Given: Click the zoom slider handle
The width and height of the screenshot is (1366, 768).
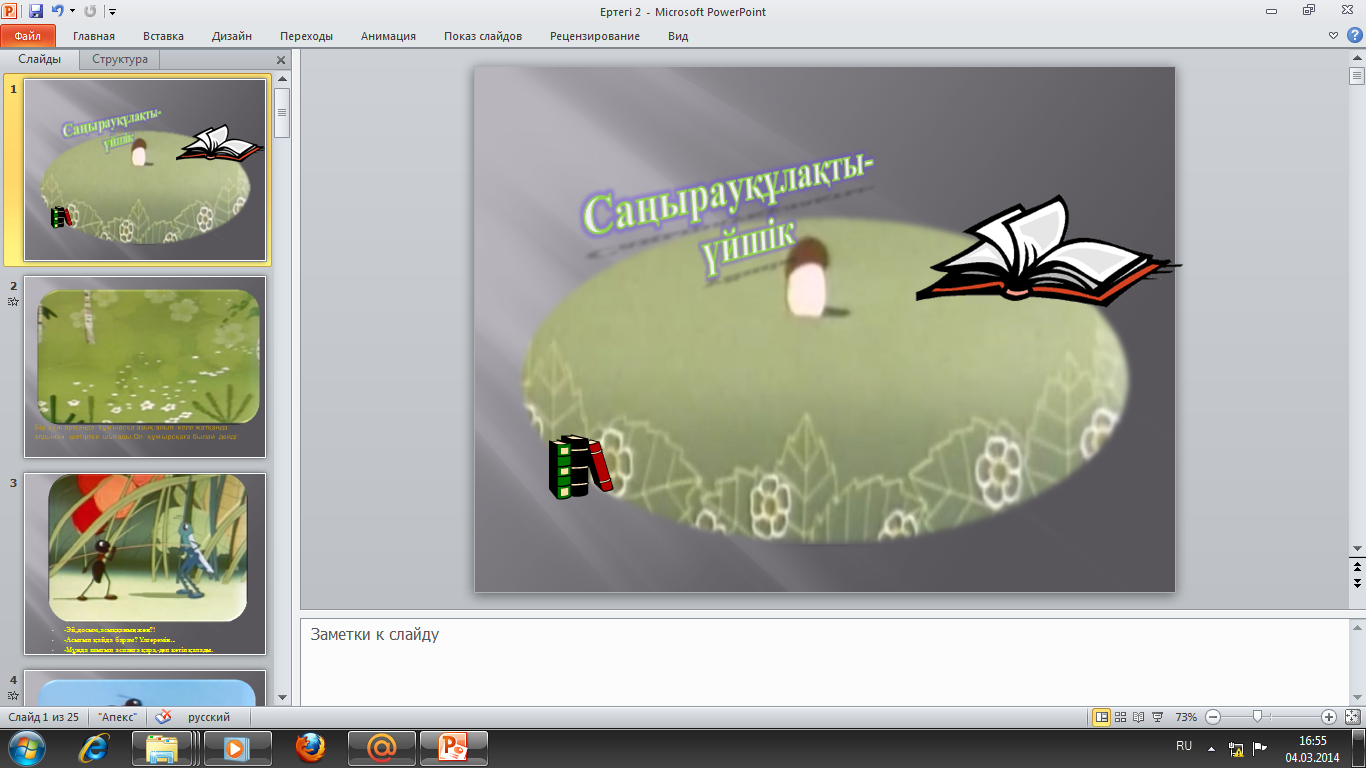Looking at the screenshot, I should 1257,717.
